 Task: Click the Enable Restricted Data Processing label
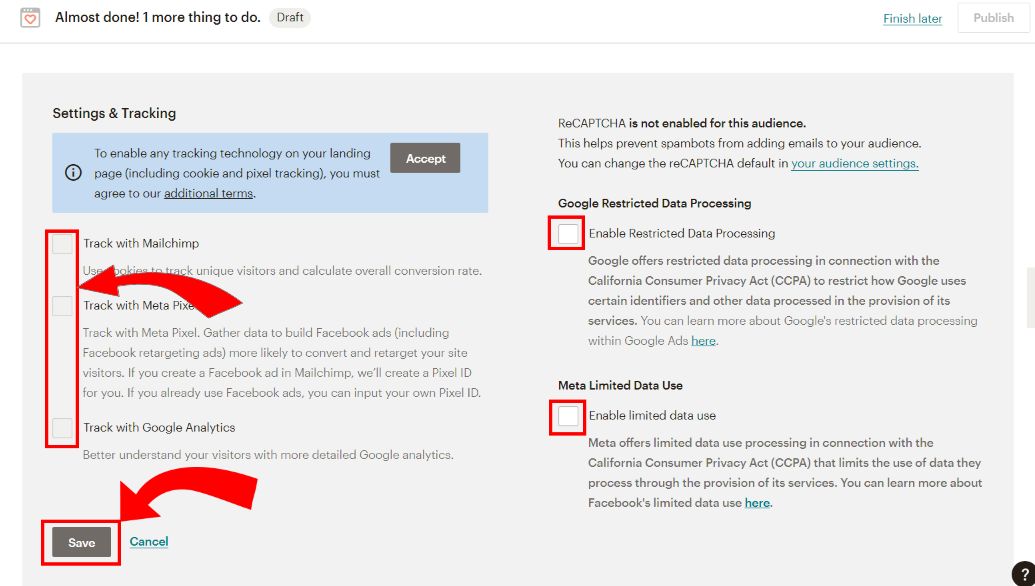[682, 234]
